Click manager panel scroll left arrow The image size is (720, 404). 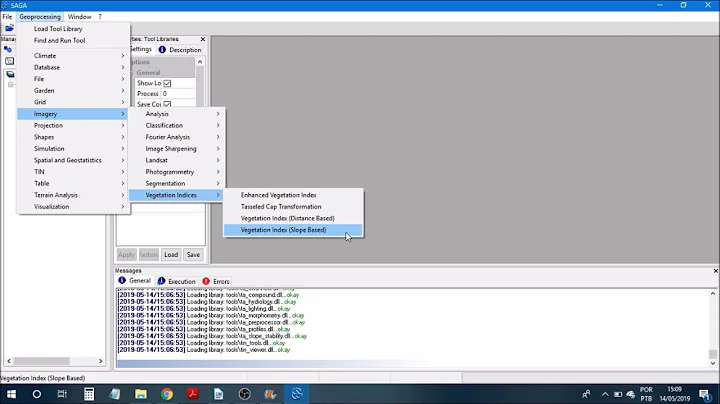9,361
